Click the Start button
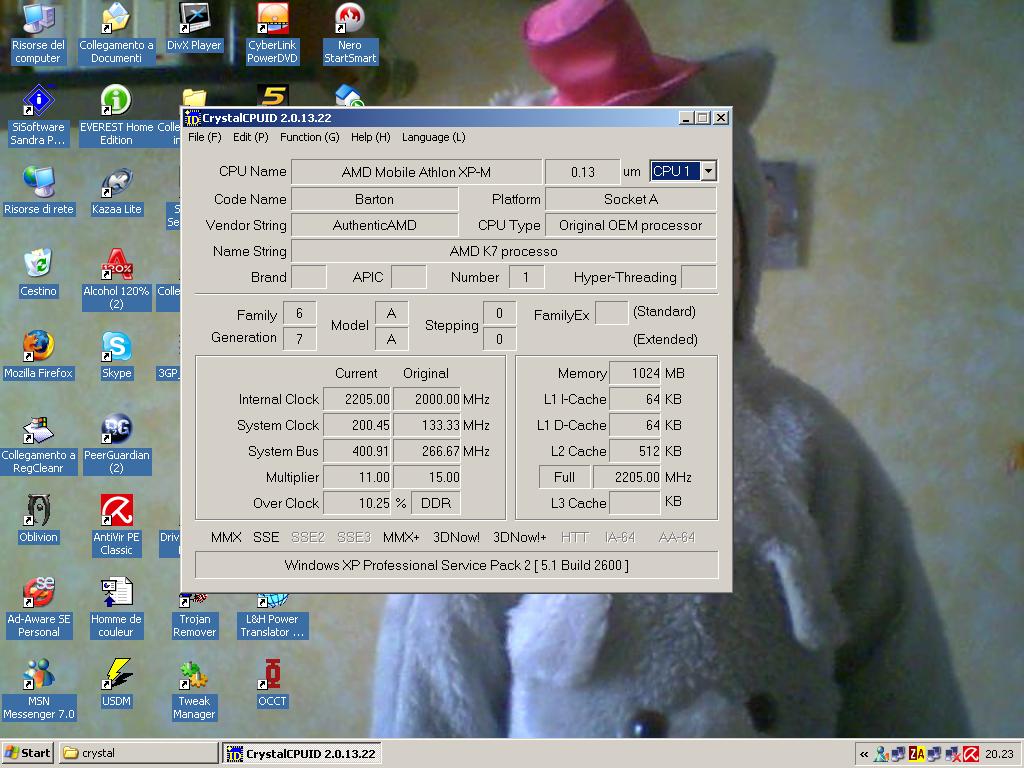 tap(27, 753)
